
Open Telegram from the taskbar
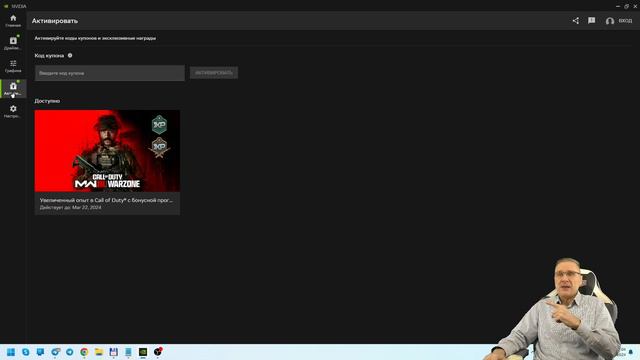(x=69, y=352)
